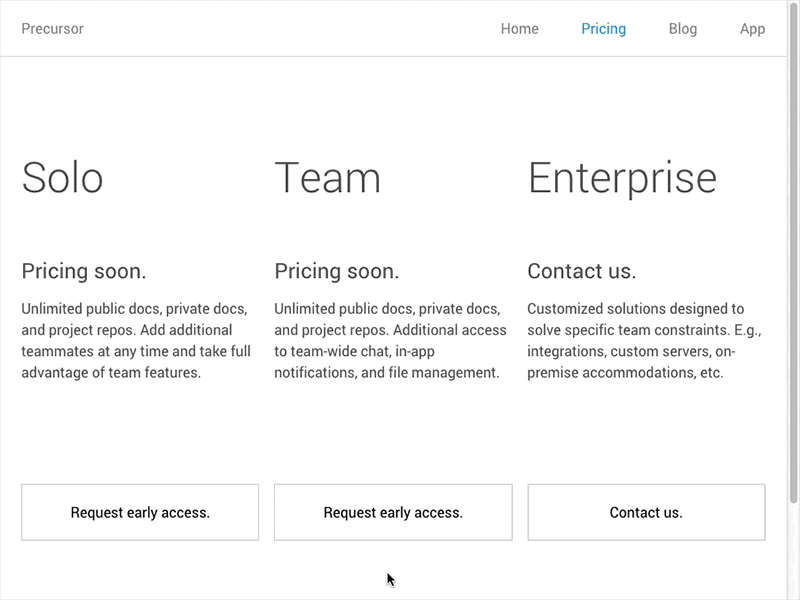
Task: Click the Solo plan description paragraph
Action: pos(136,341)
